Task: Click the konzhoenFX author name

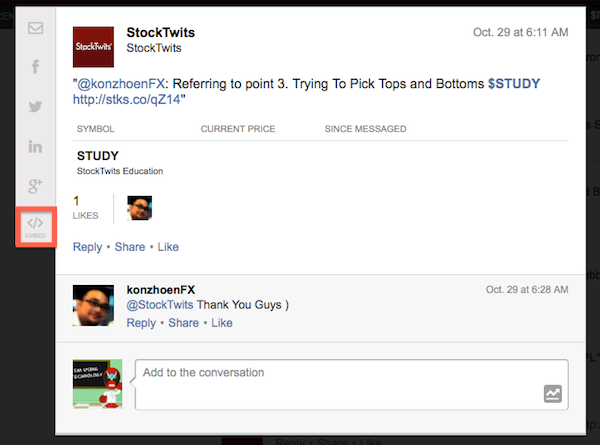Action: (x=161, y=290)
